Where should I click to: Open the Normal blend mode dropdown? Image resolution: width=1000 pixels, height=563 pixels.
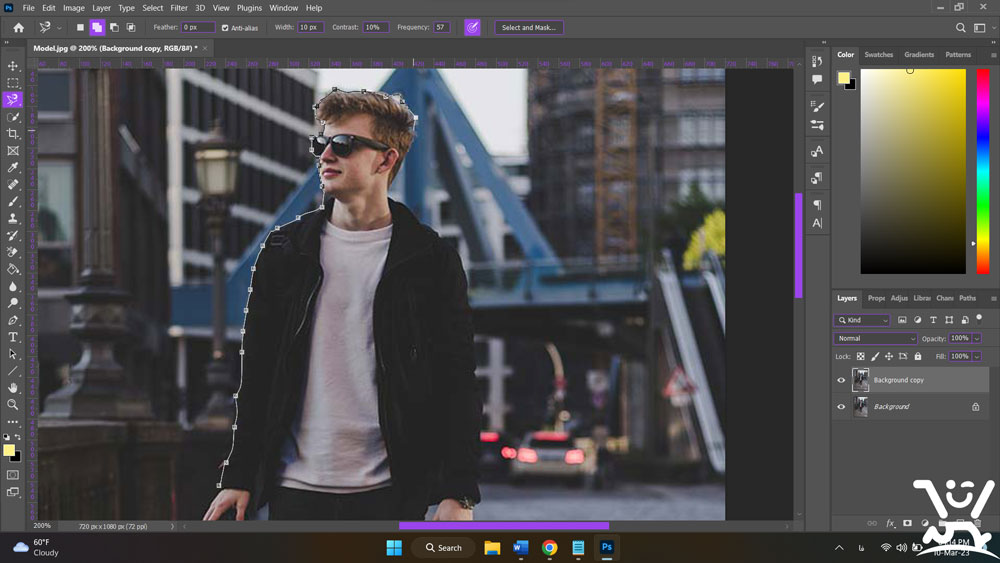coord(875,339)
